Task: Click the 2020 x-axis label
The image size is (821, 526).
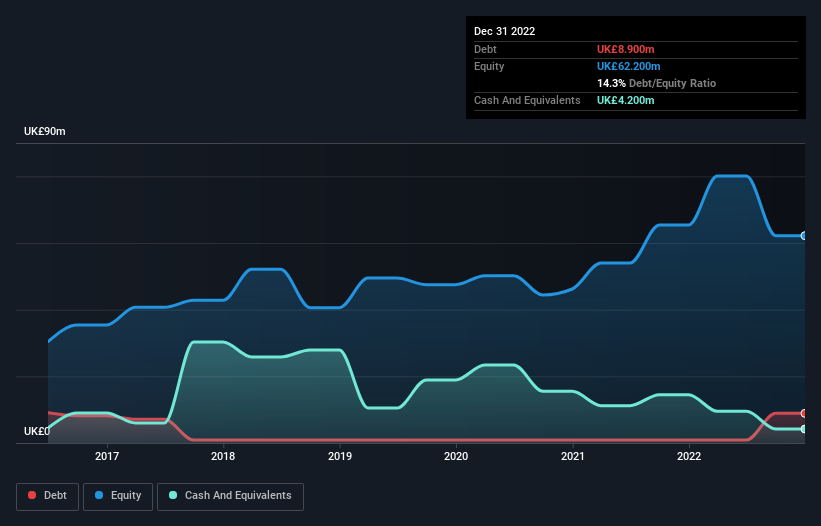Action: 456,456
